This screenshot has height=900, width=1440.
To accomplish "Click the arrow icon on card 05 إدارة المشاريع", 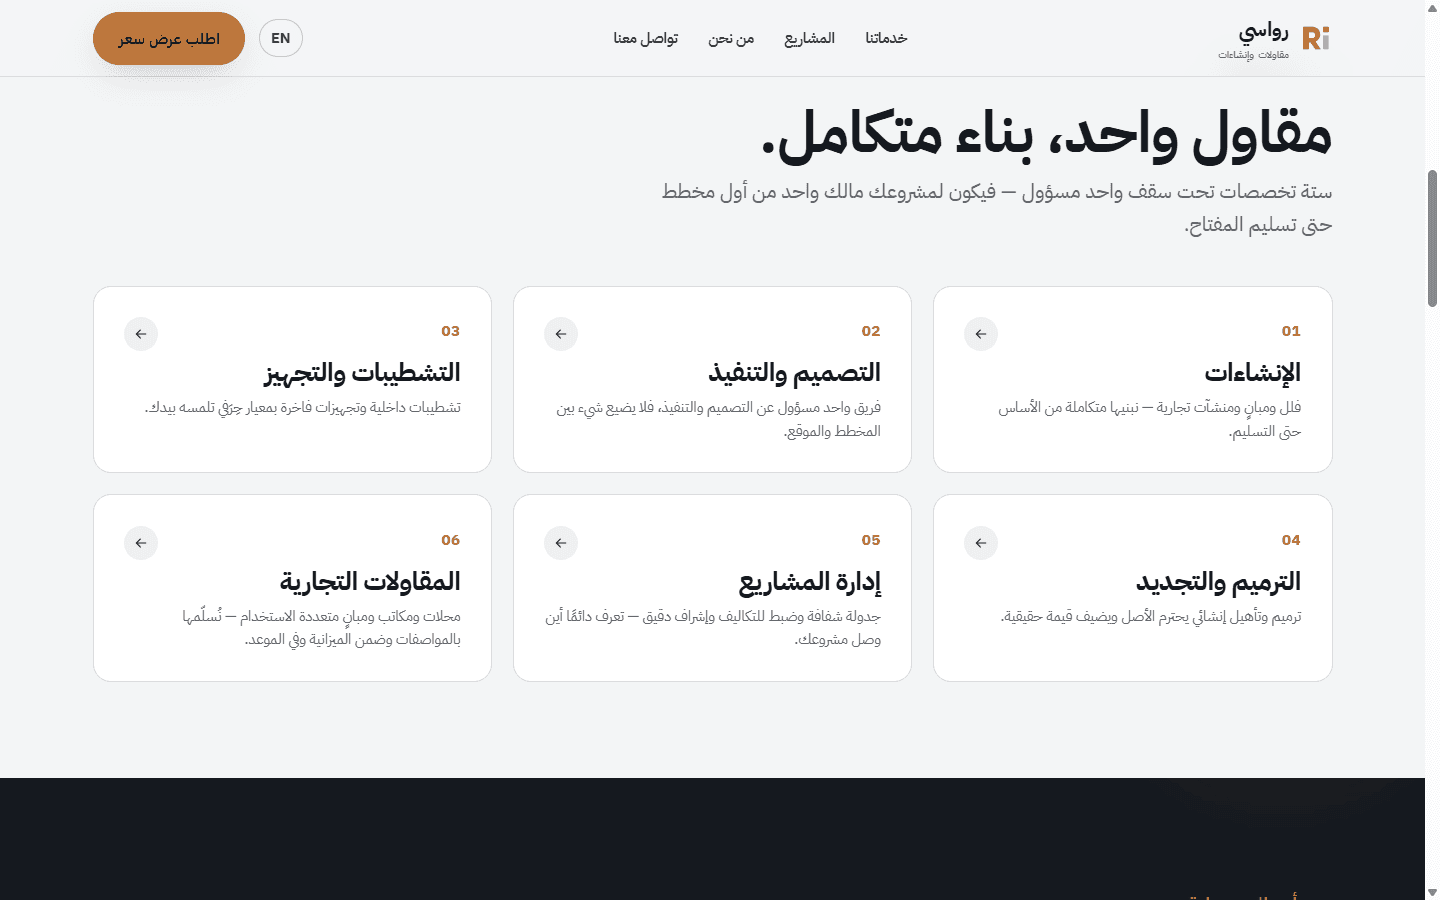I will (561, 543).
